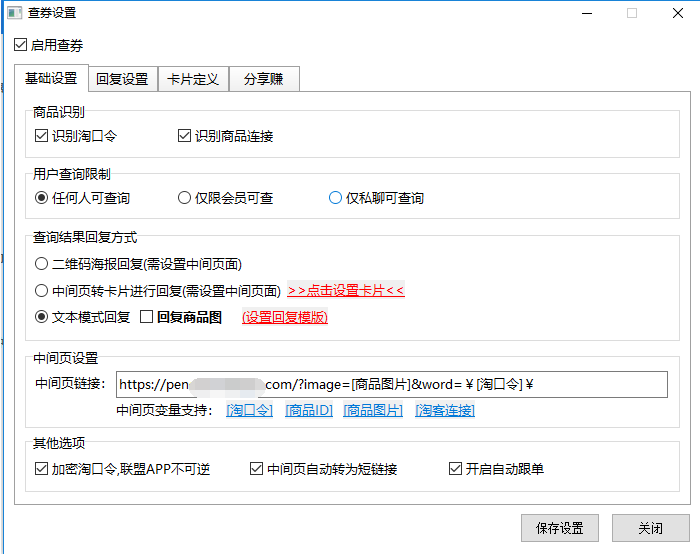Disable 开启自动跟单 checkbox
The width and height of the screenshot is (700, 554).
coord(456,469)
